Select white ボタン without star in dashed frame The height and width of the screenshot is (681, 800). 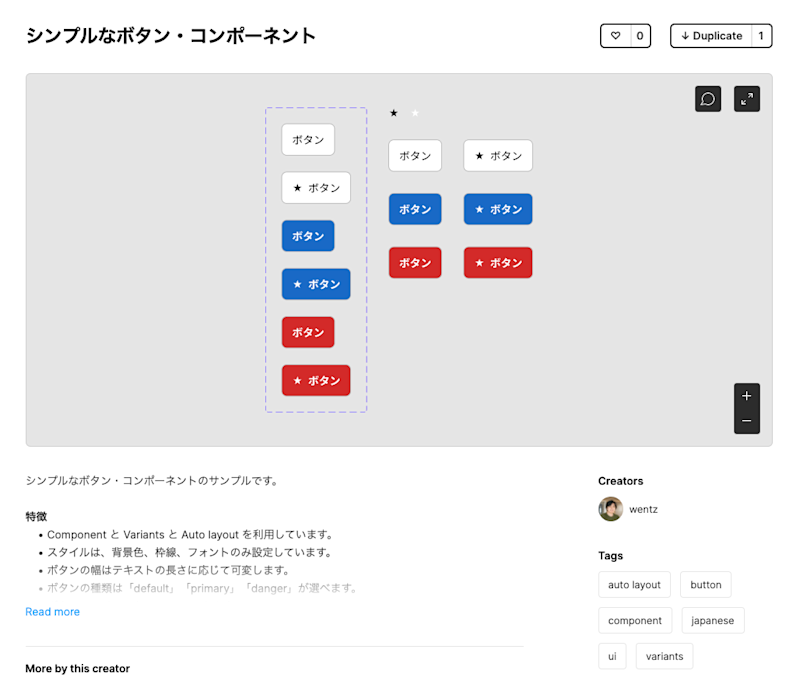click(x=308, y=139)
